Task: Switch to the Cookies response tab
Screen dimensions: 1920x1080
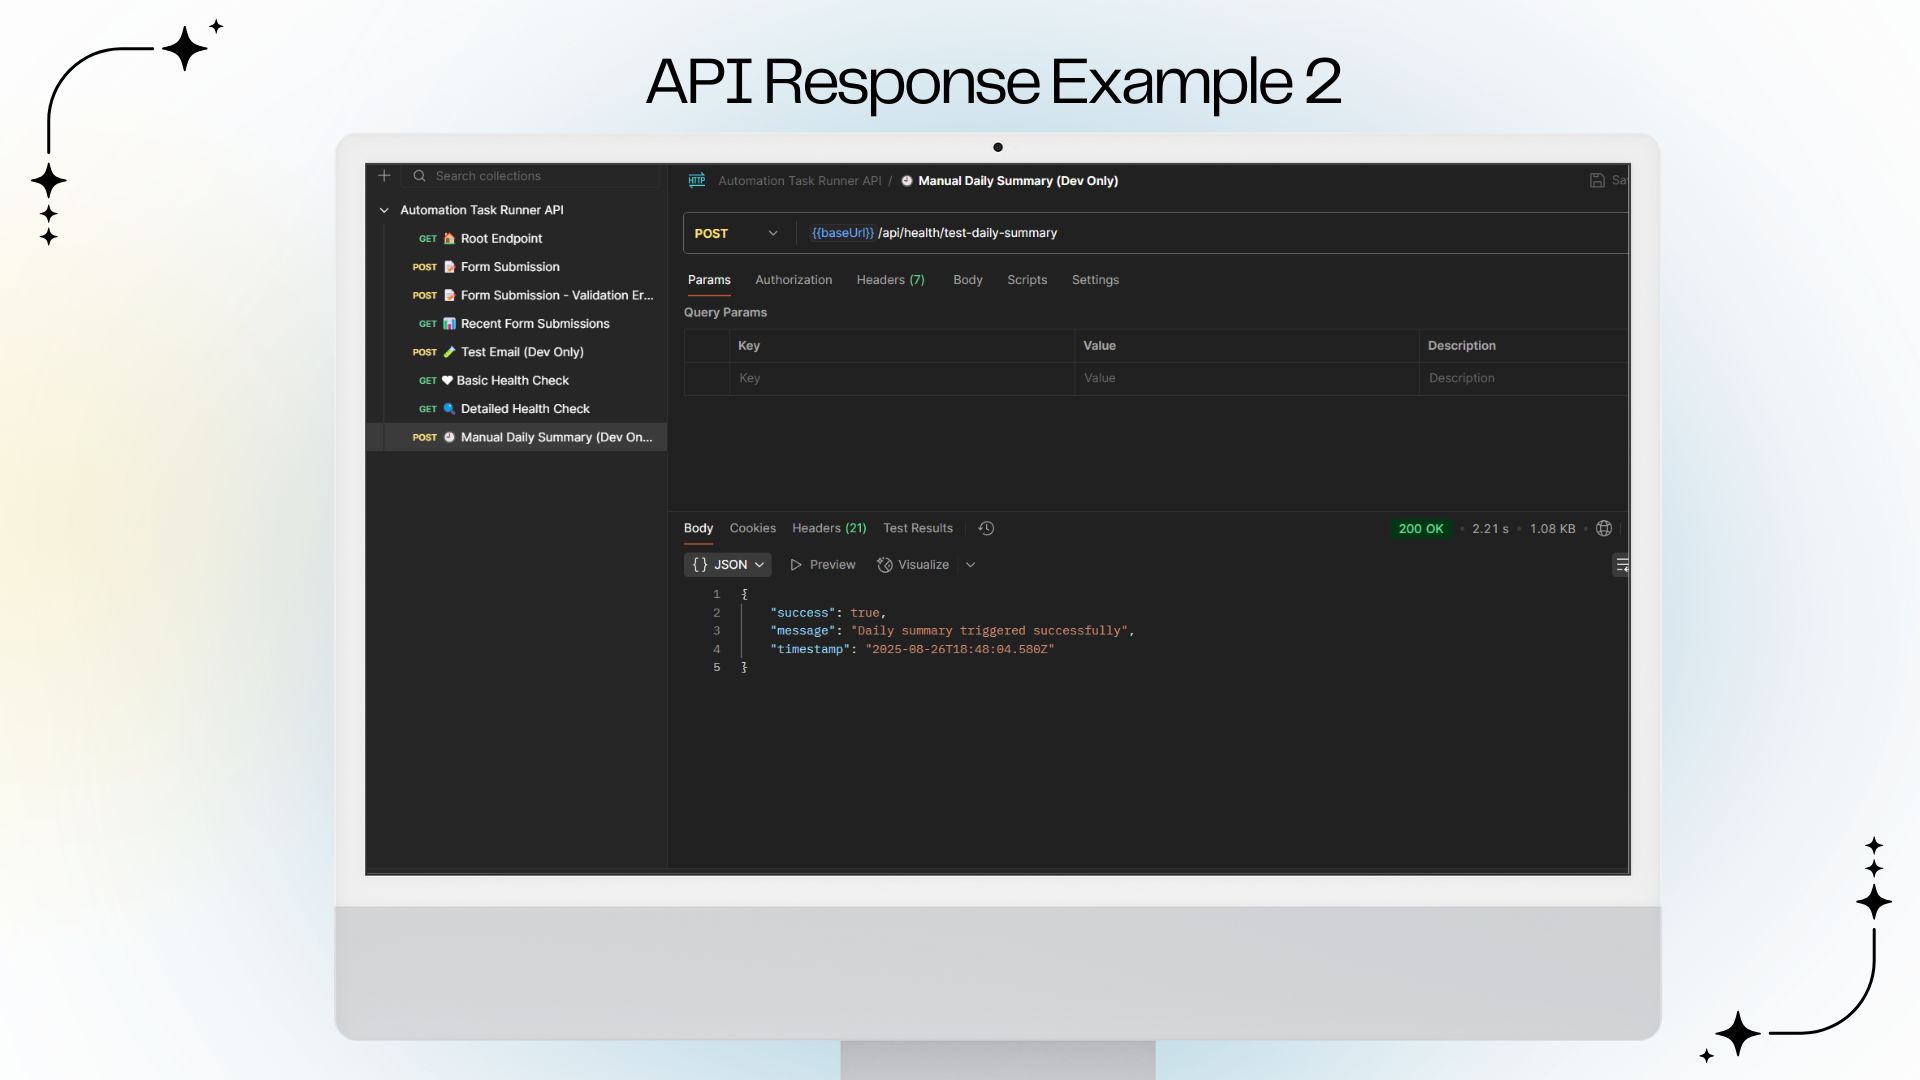Action: [x=752, y=528]
